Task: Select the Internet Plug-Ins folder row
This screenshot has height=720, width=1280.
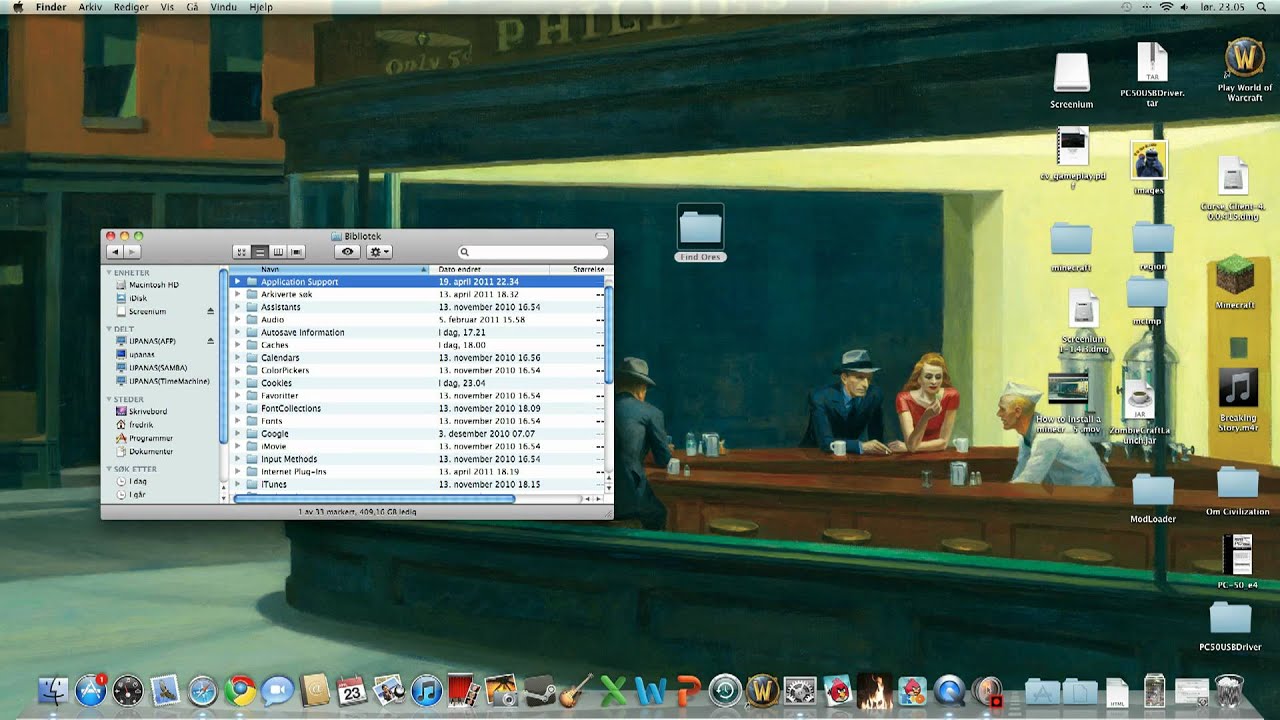Action: (416, 472)
